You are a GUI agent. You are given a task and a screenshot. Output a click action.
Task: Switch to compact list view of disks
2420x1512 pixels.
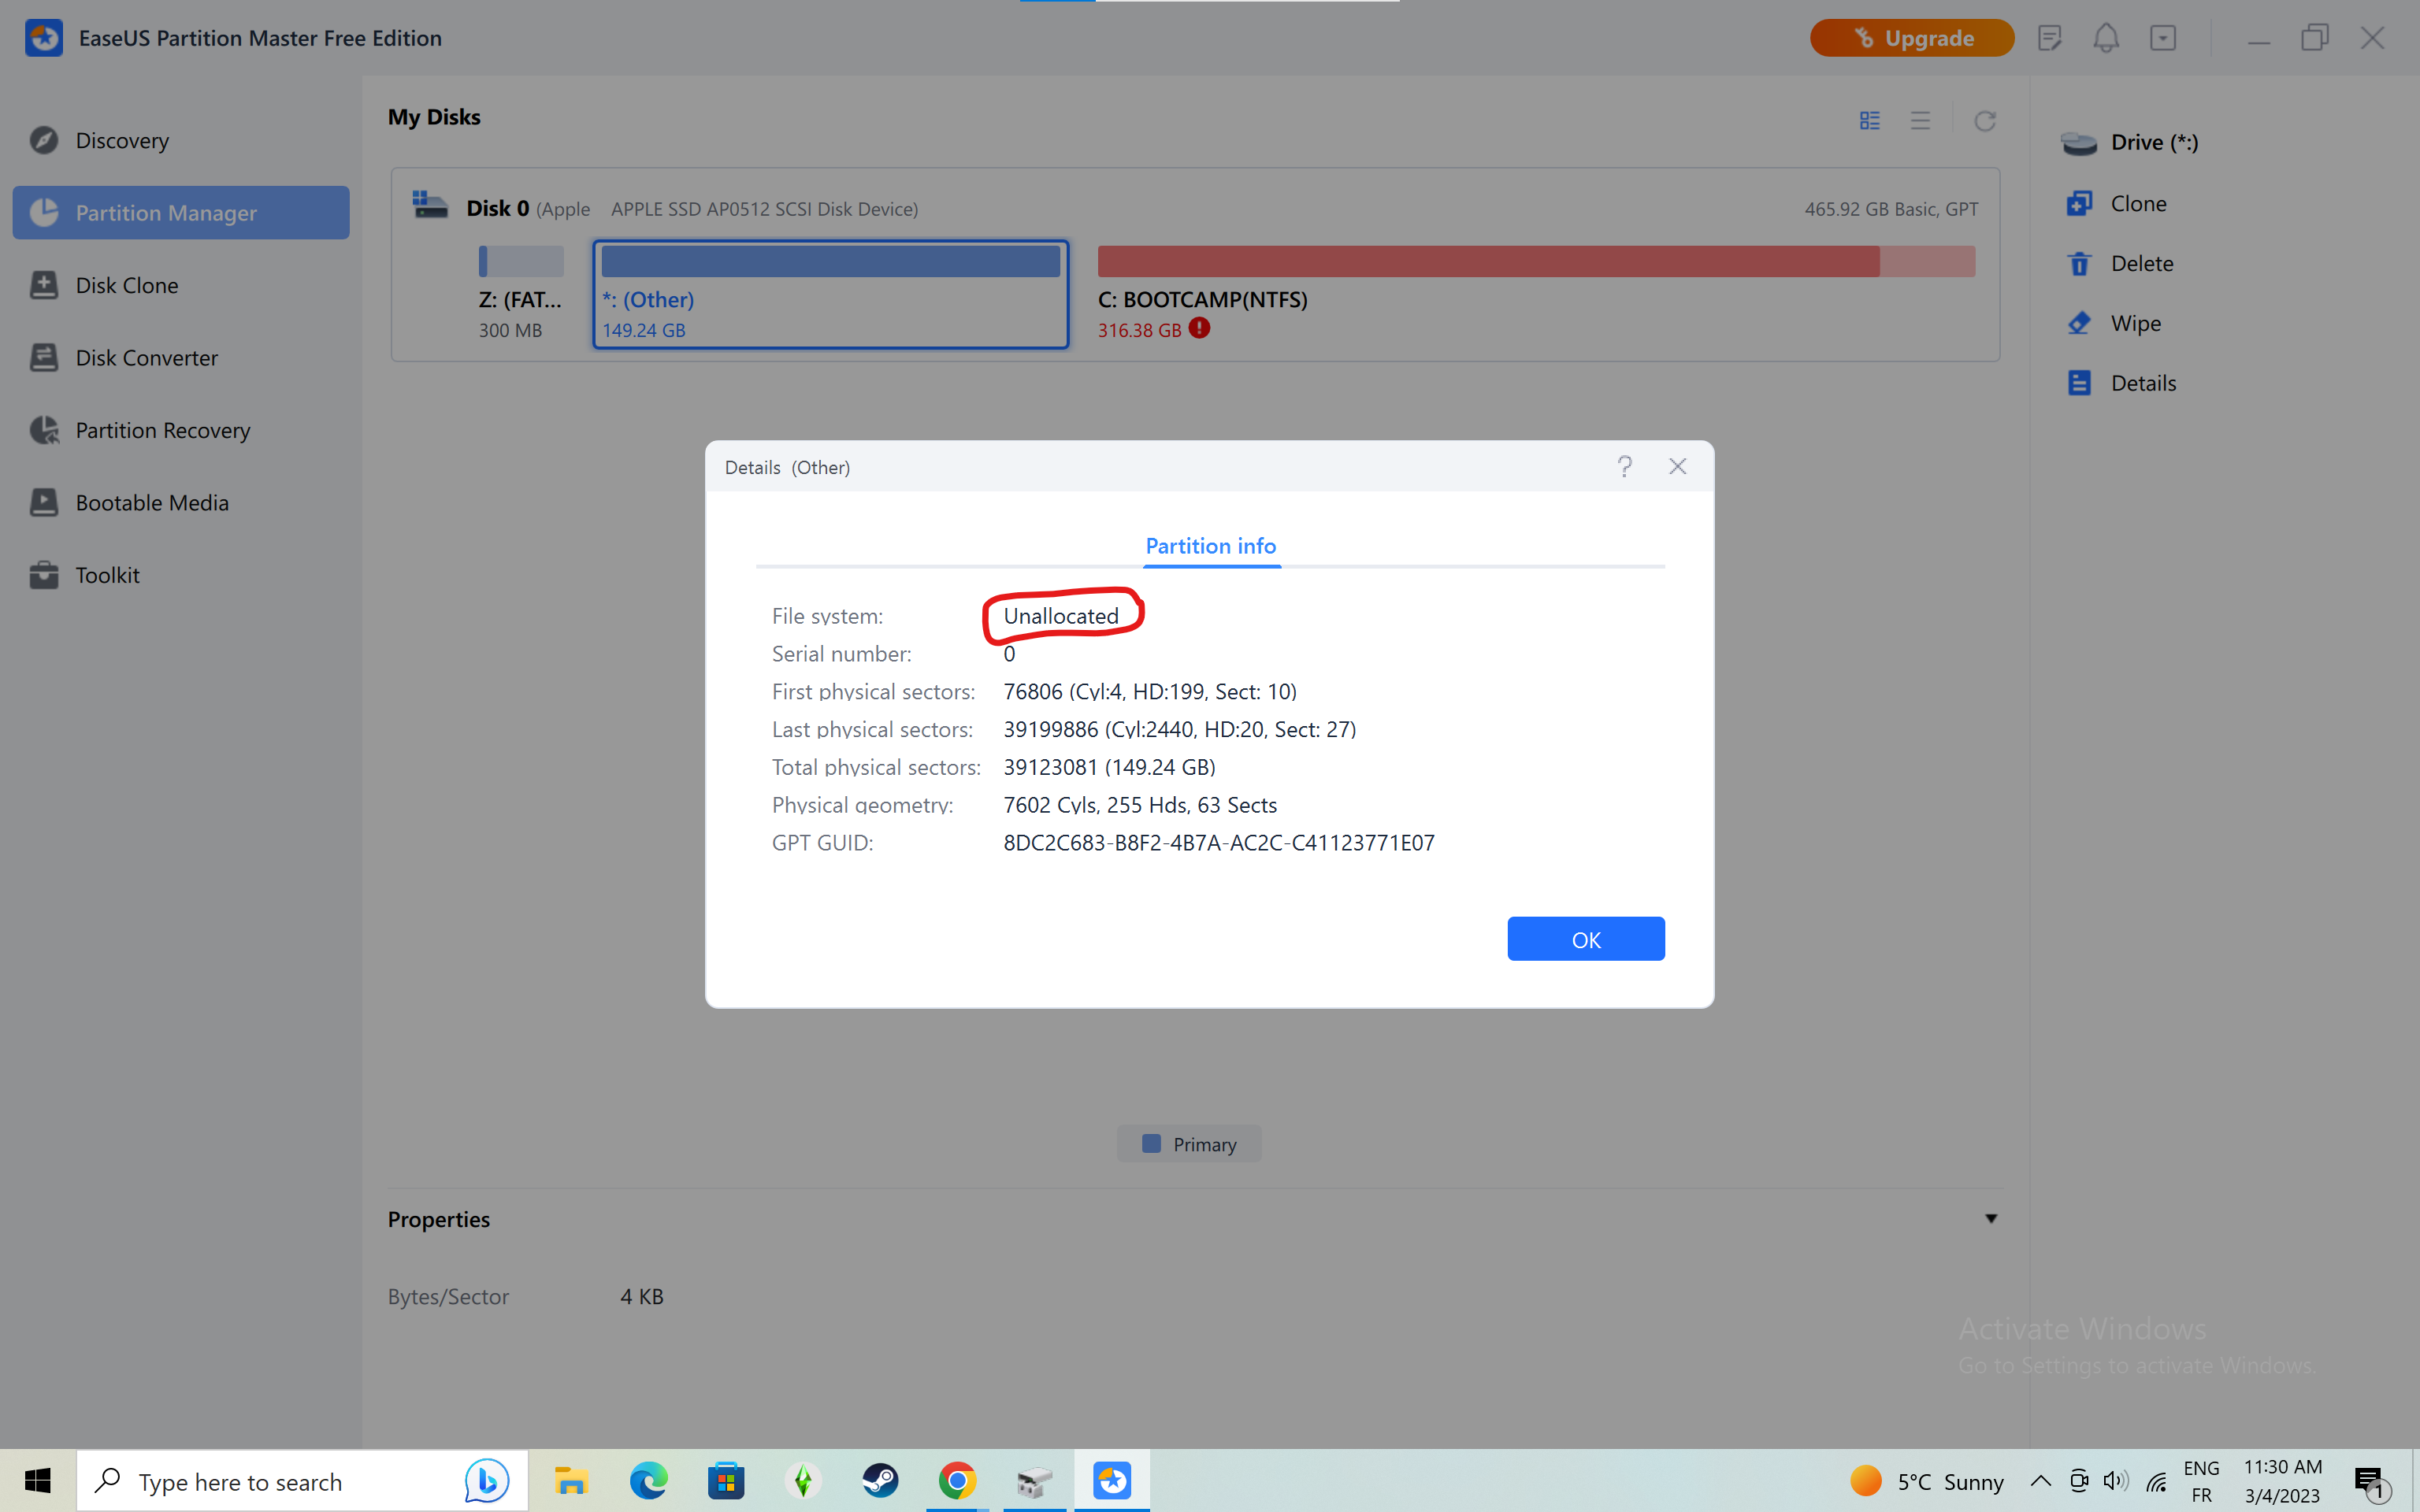(x=1920, y=120)
